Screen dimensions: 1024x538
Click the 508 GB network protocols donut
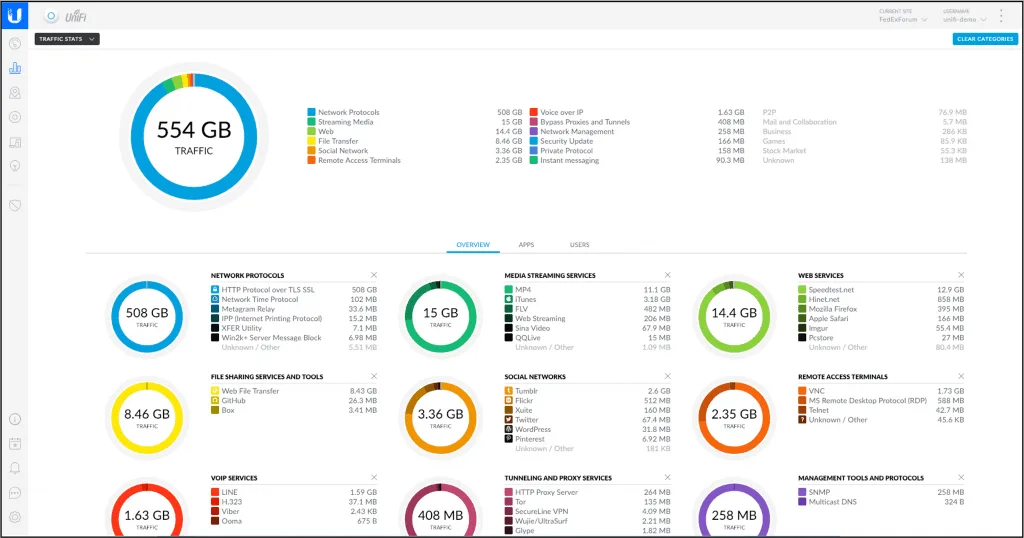(147, 317)
